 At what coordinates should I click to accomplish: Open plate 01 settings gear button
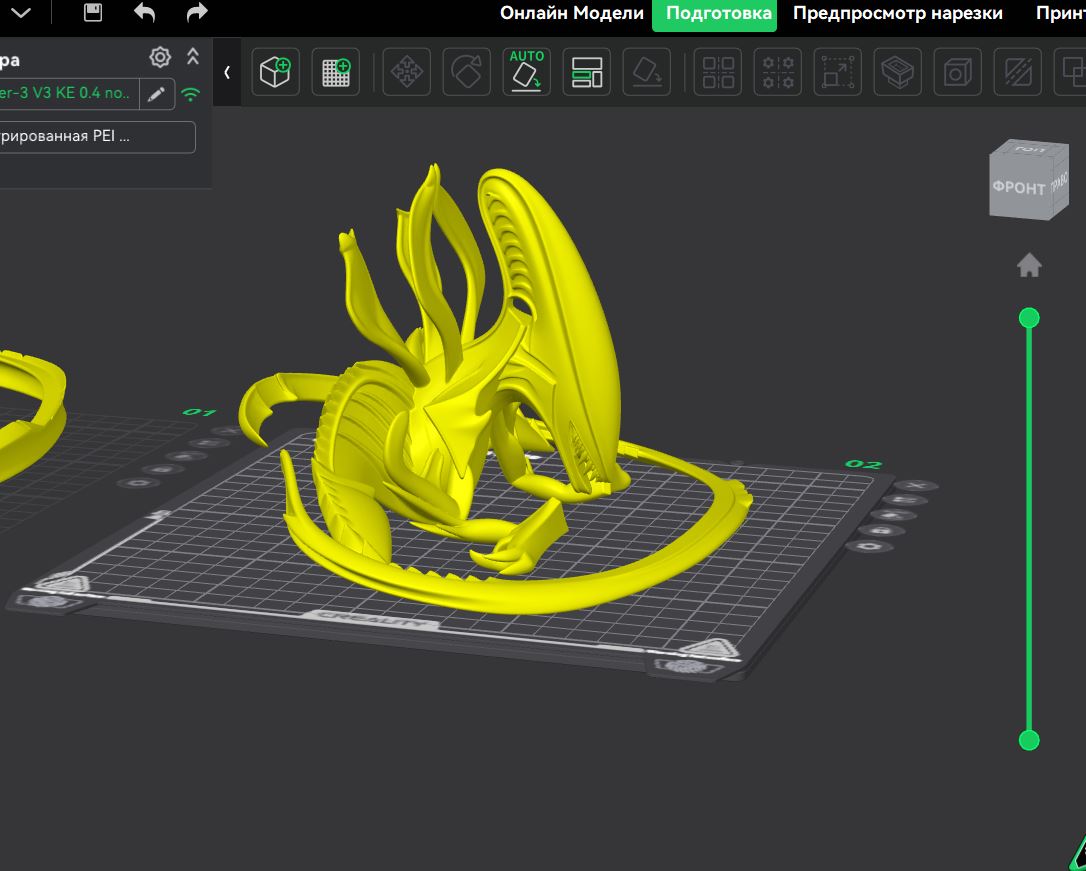pyautogui.click(x=139, y=483)
